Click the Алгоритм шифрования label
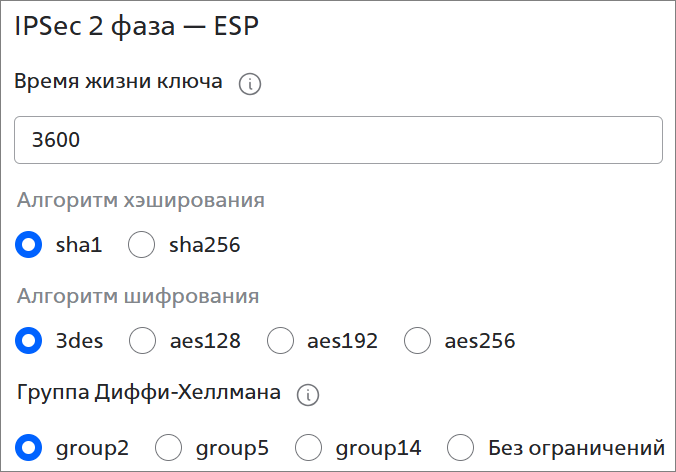 pyautogui.click(x=138, y=296)
